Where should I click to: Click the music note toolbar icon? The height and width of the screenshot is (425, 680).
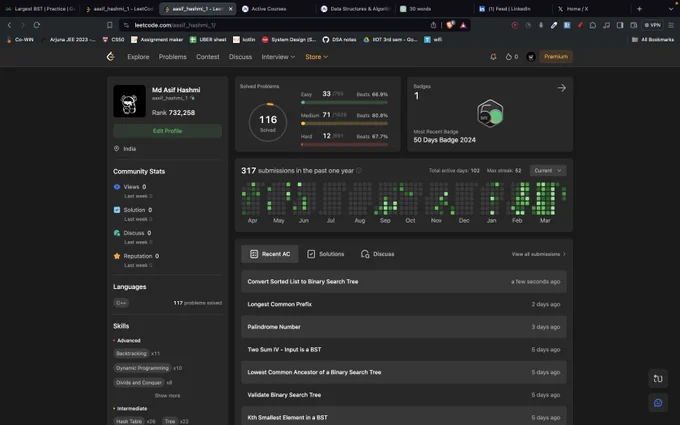point(606,25)
